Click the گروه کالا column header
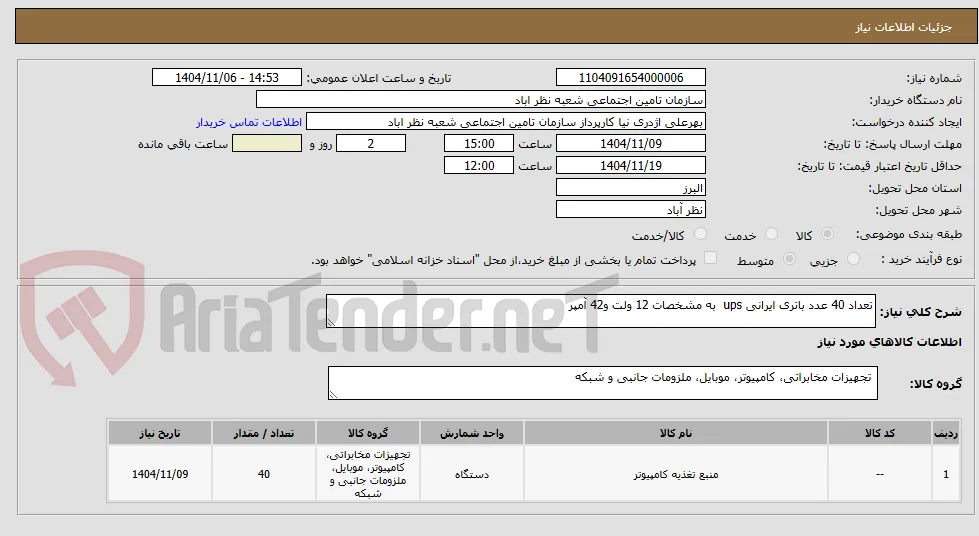The image size is (979, 536). (x=368, y=433)
